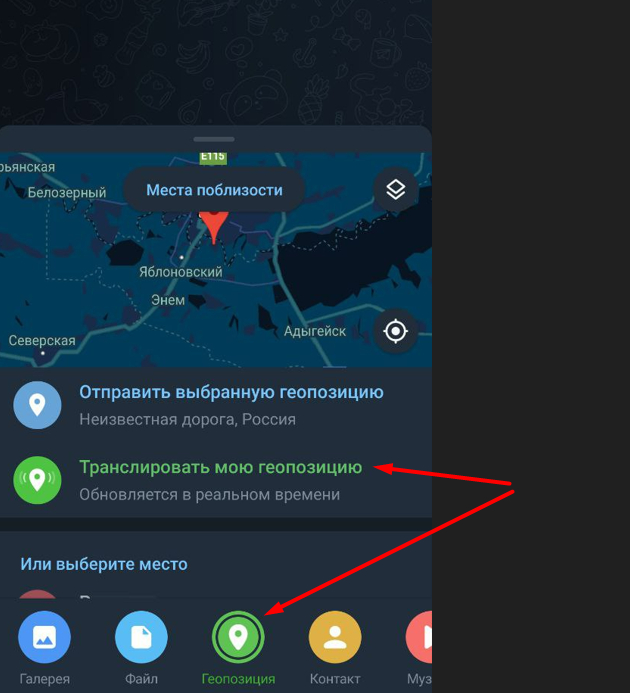The width and height of the screenshot is (630, 693).
Task: Click the Контакт tab label
Action: [x=335, y=679]
